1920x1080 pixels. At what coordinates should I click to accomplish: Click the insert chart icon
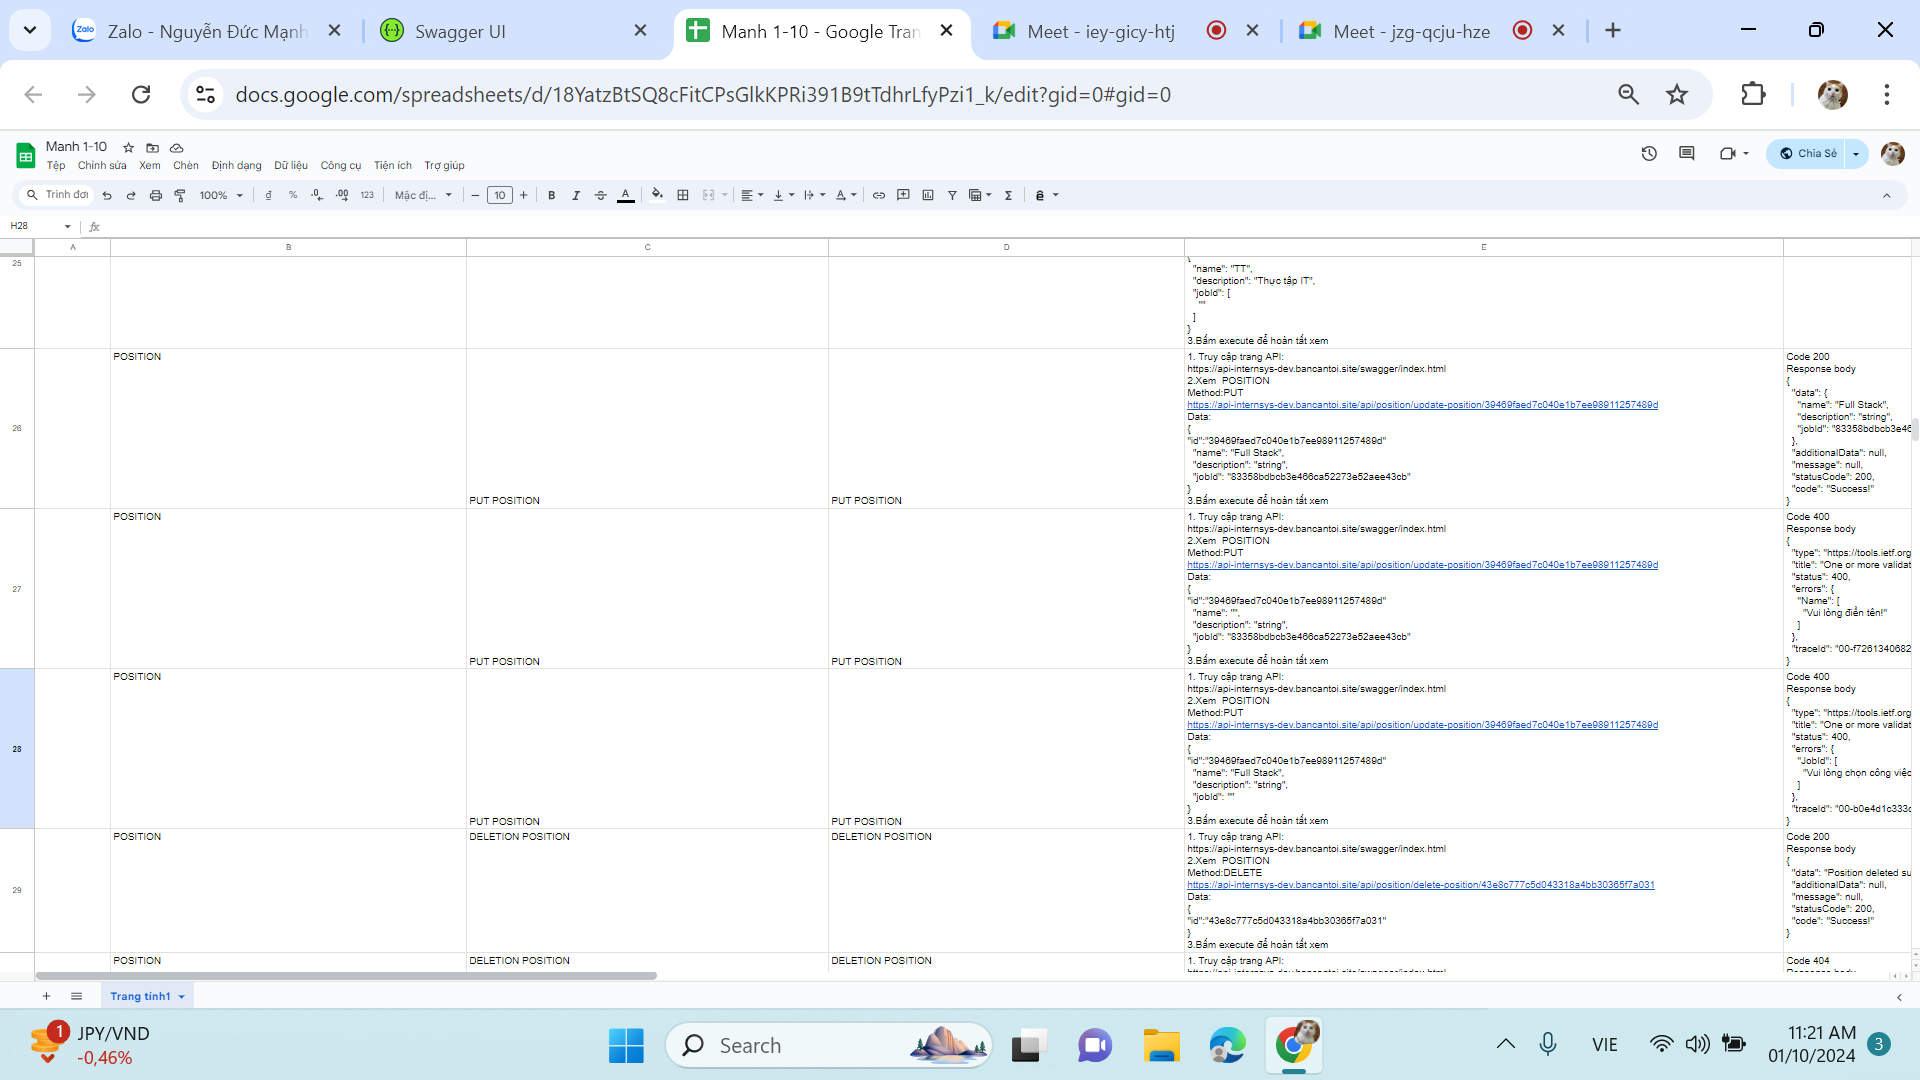(x=928, y=195)
